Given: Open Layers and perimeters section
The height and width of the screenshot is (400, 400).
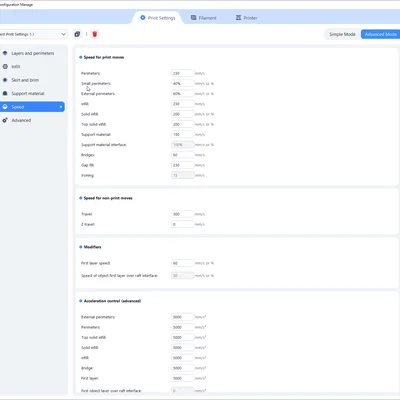Looking at the screenshot, I should (x=32, y=53).
